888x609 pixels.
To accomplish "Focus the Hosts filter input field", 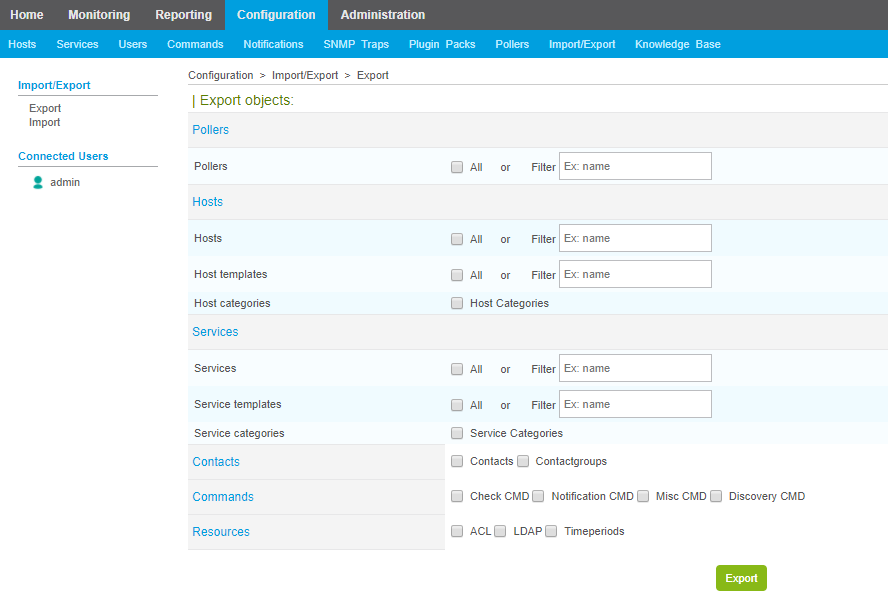I will (635, 238).
